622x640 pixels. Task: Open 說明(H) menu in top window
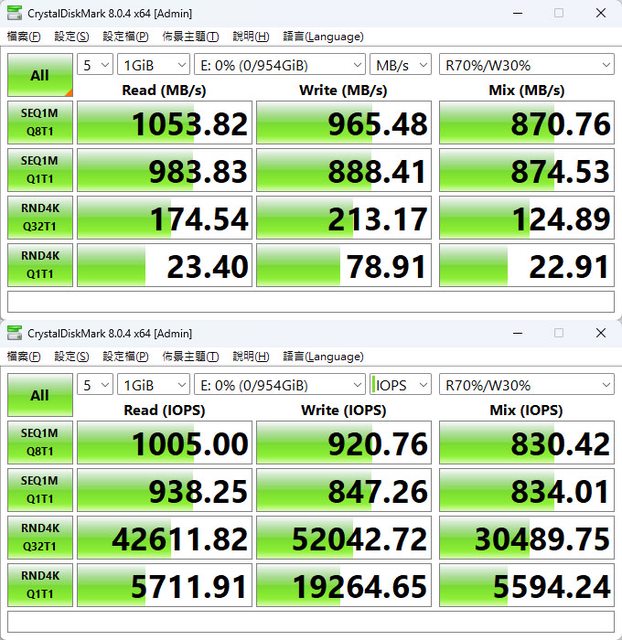point(251,36)
